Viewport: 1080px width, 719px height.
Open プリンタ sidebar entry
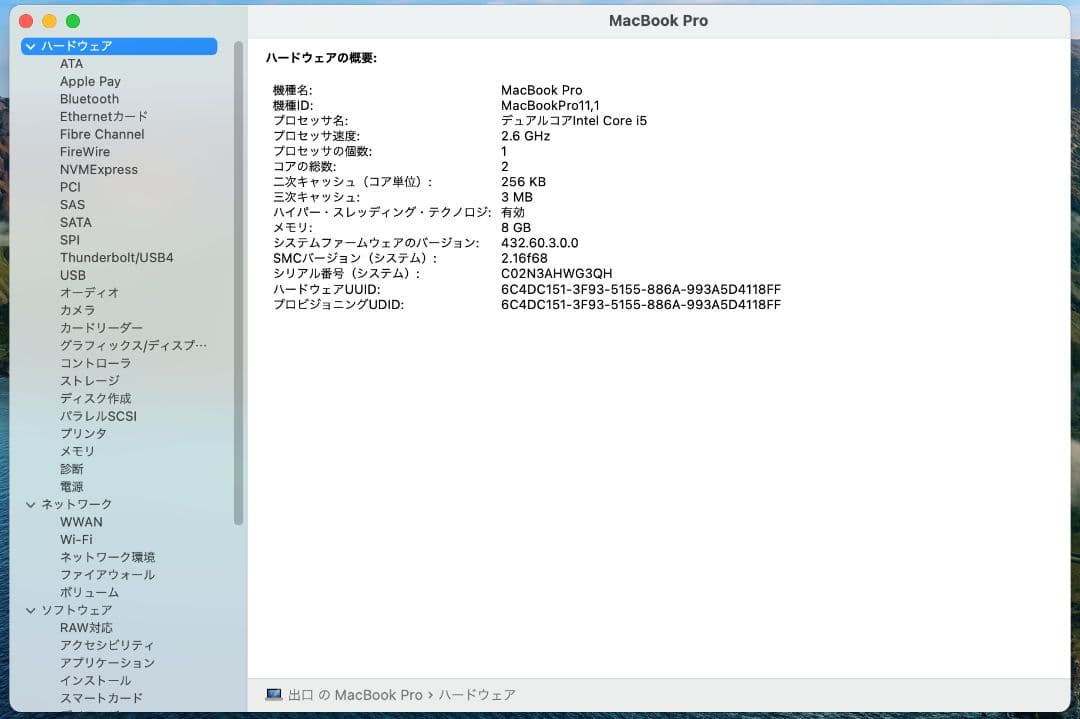83,433
